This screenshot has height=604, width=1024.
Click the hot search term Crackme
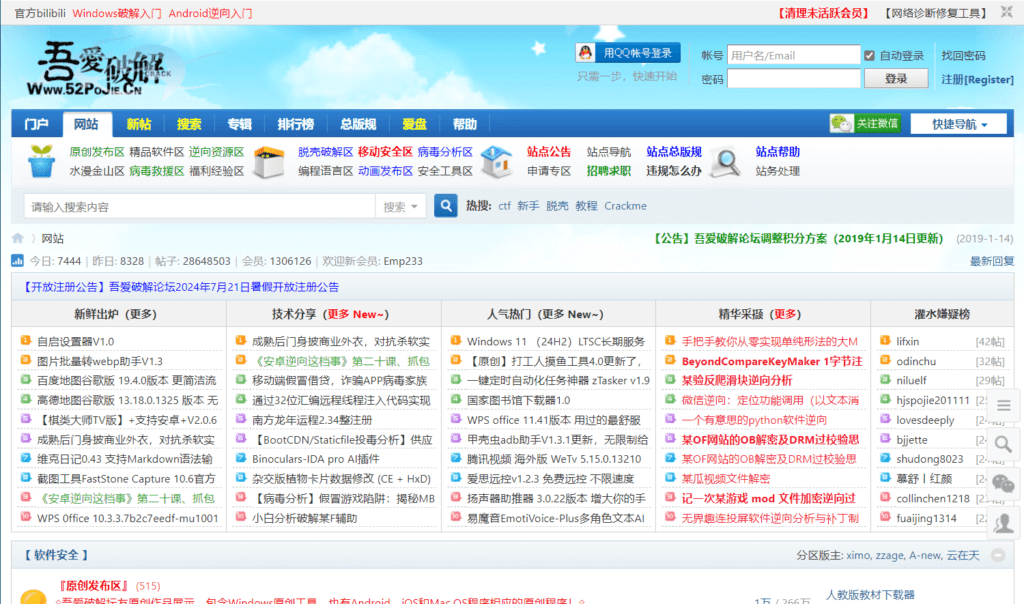625,206
